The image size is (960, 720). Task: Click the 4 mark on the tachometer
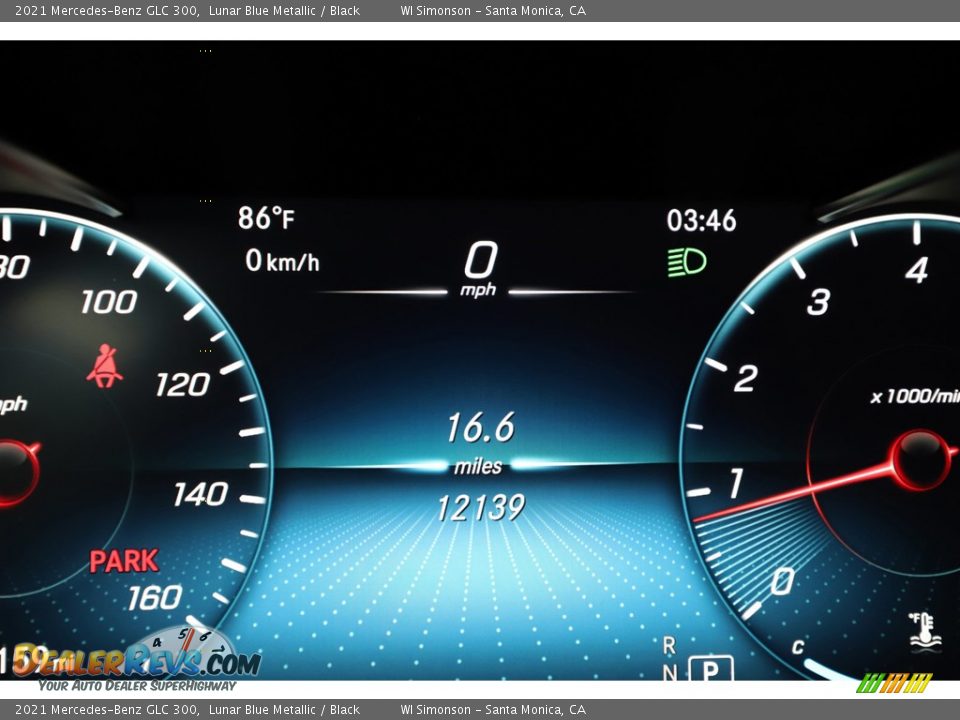point(917,270)
